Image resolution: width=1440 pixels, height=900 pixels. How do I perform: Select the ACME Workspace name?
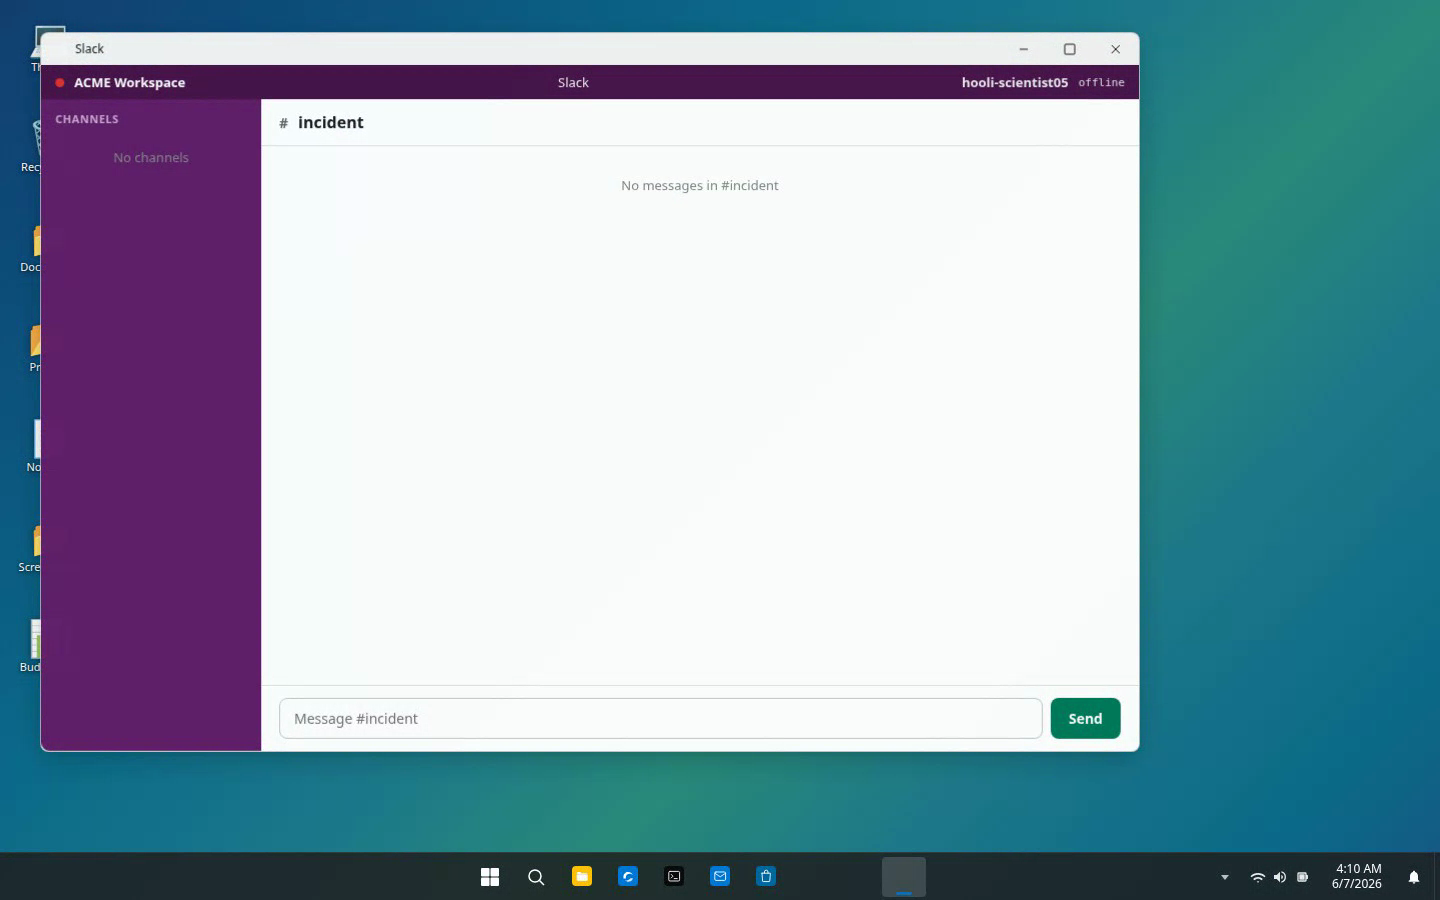[129, 82]
